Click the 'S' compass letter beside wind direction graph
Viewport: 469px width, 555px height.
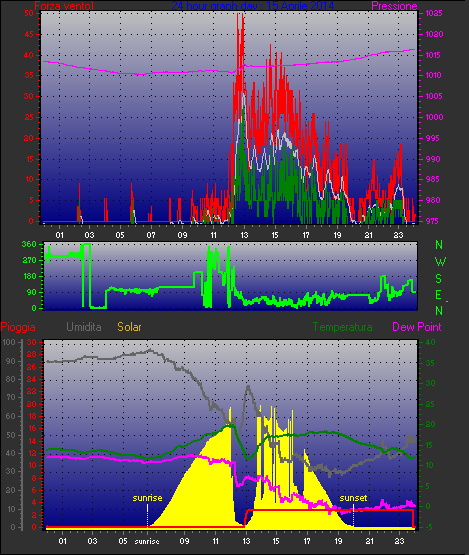tap(439, 279)
